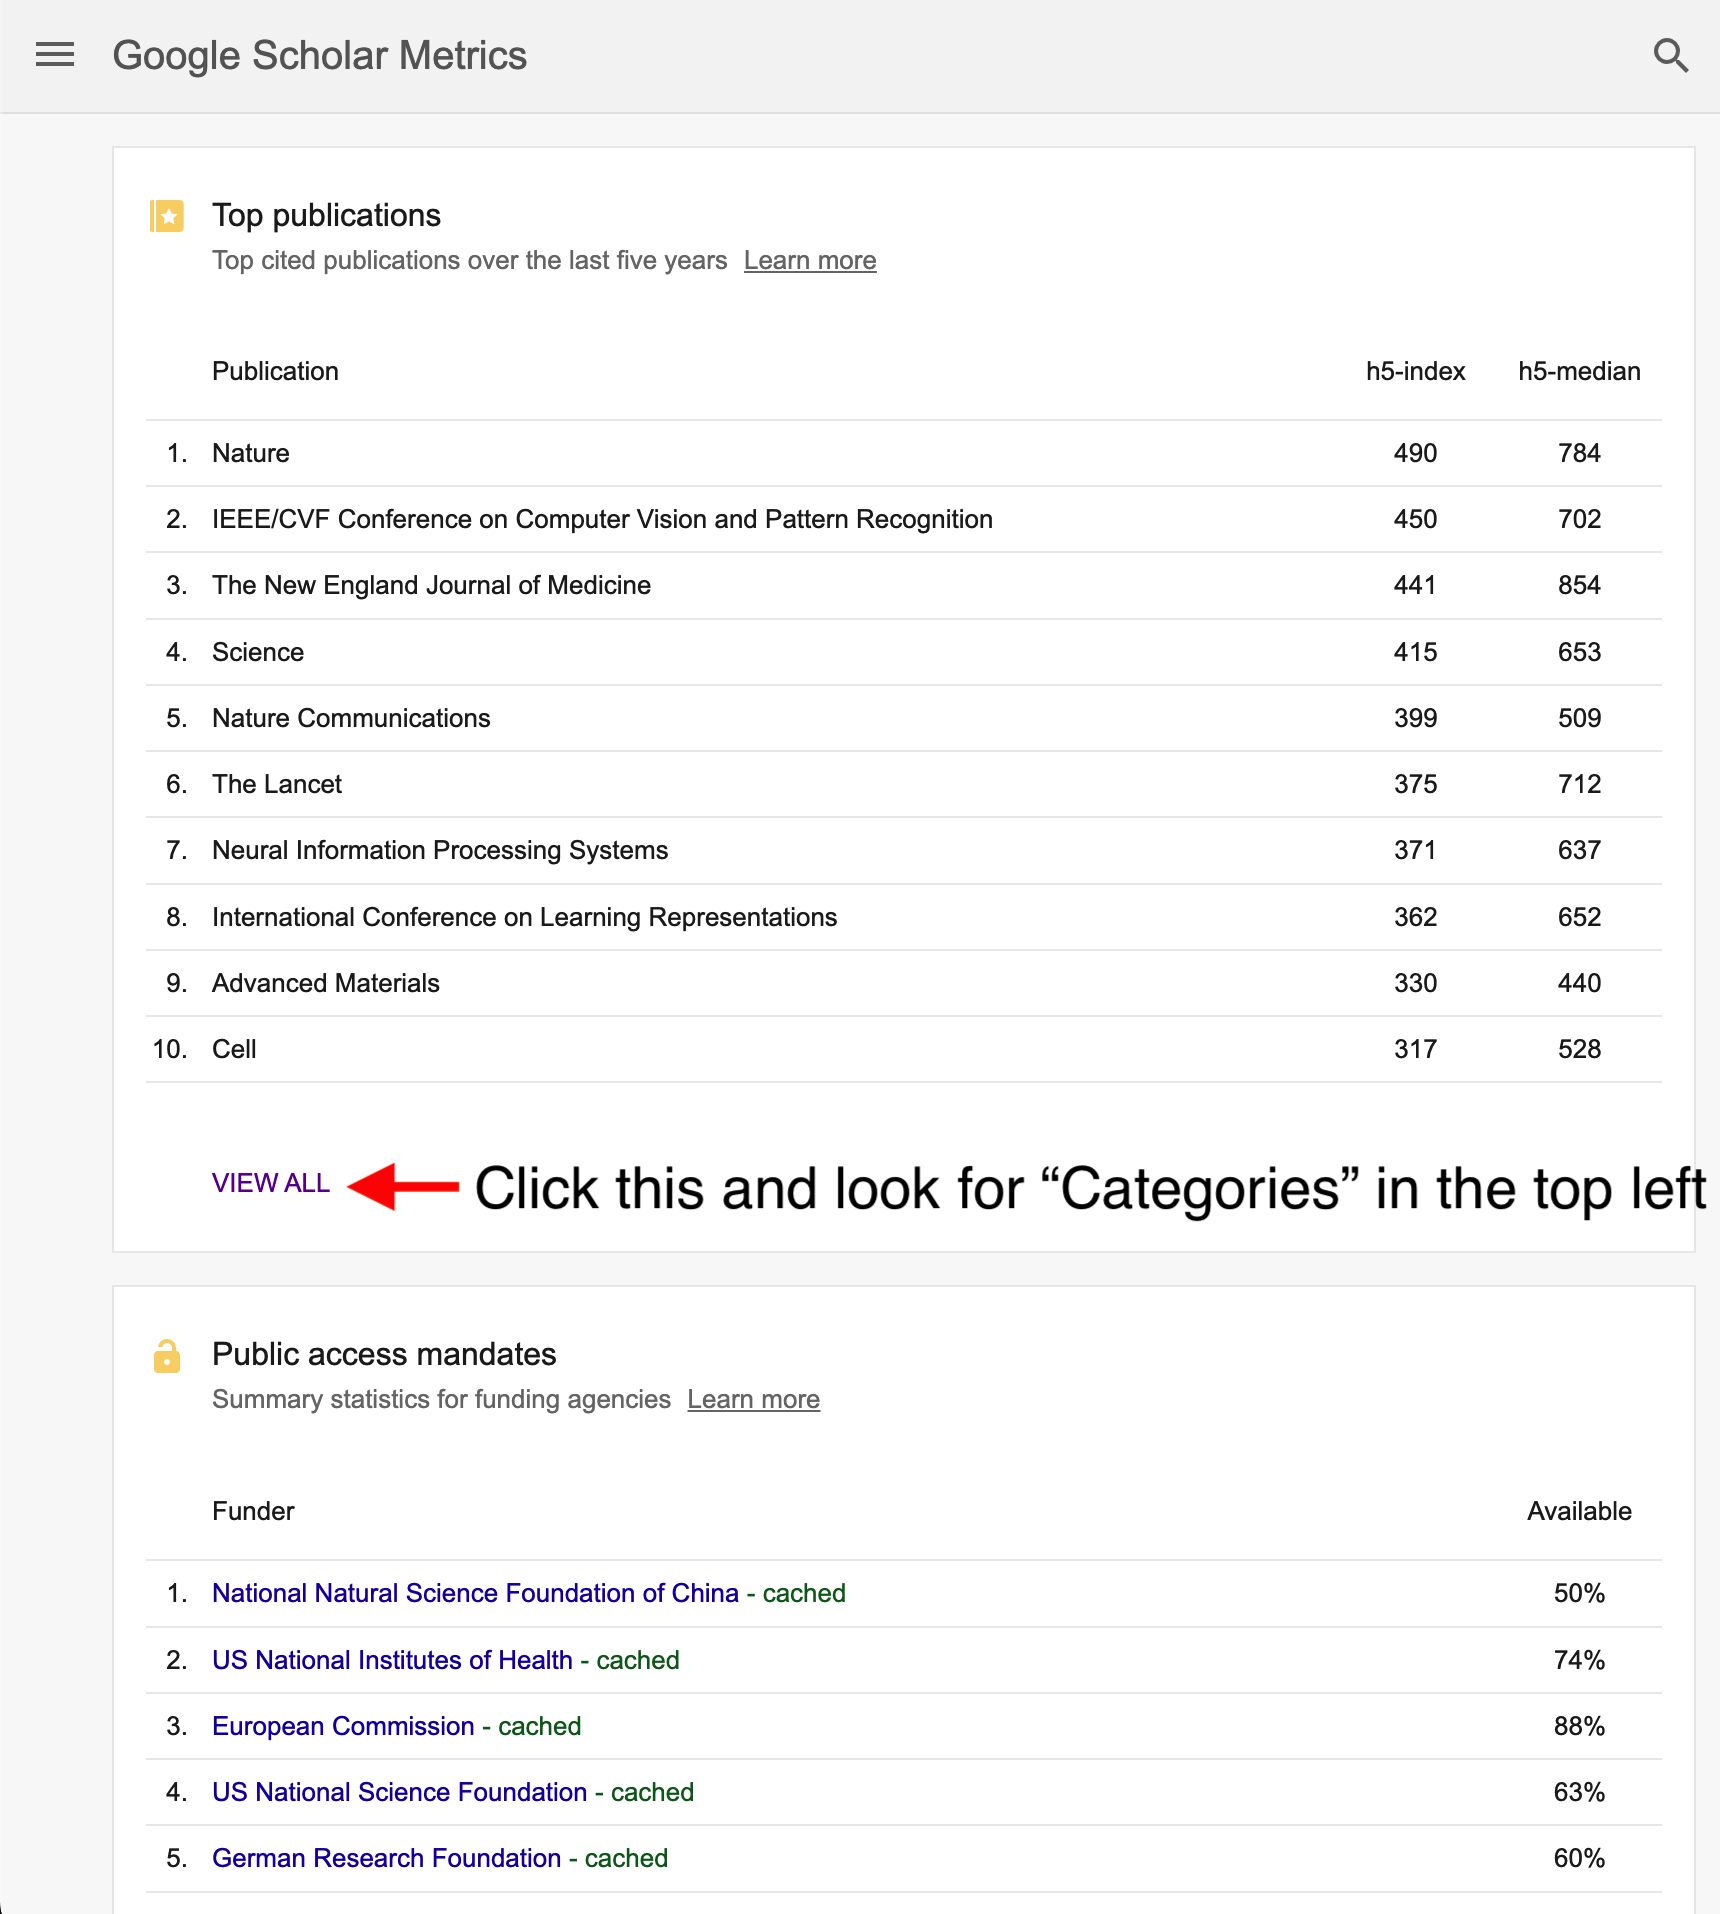Viewport: 1720px width, 1914px height.
Task: Open cached link for European Commission
Action: tap(540, 1726)
